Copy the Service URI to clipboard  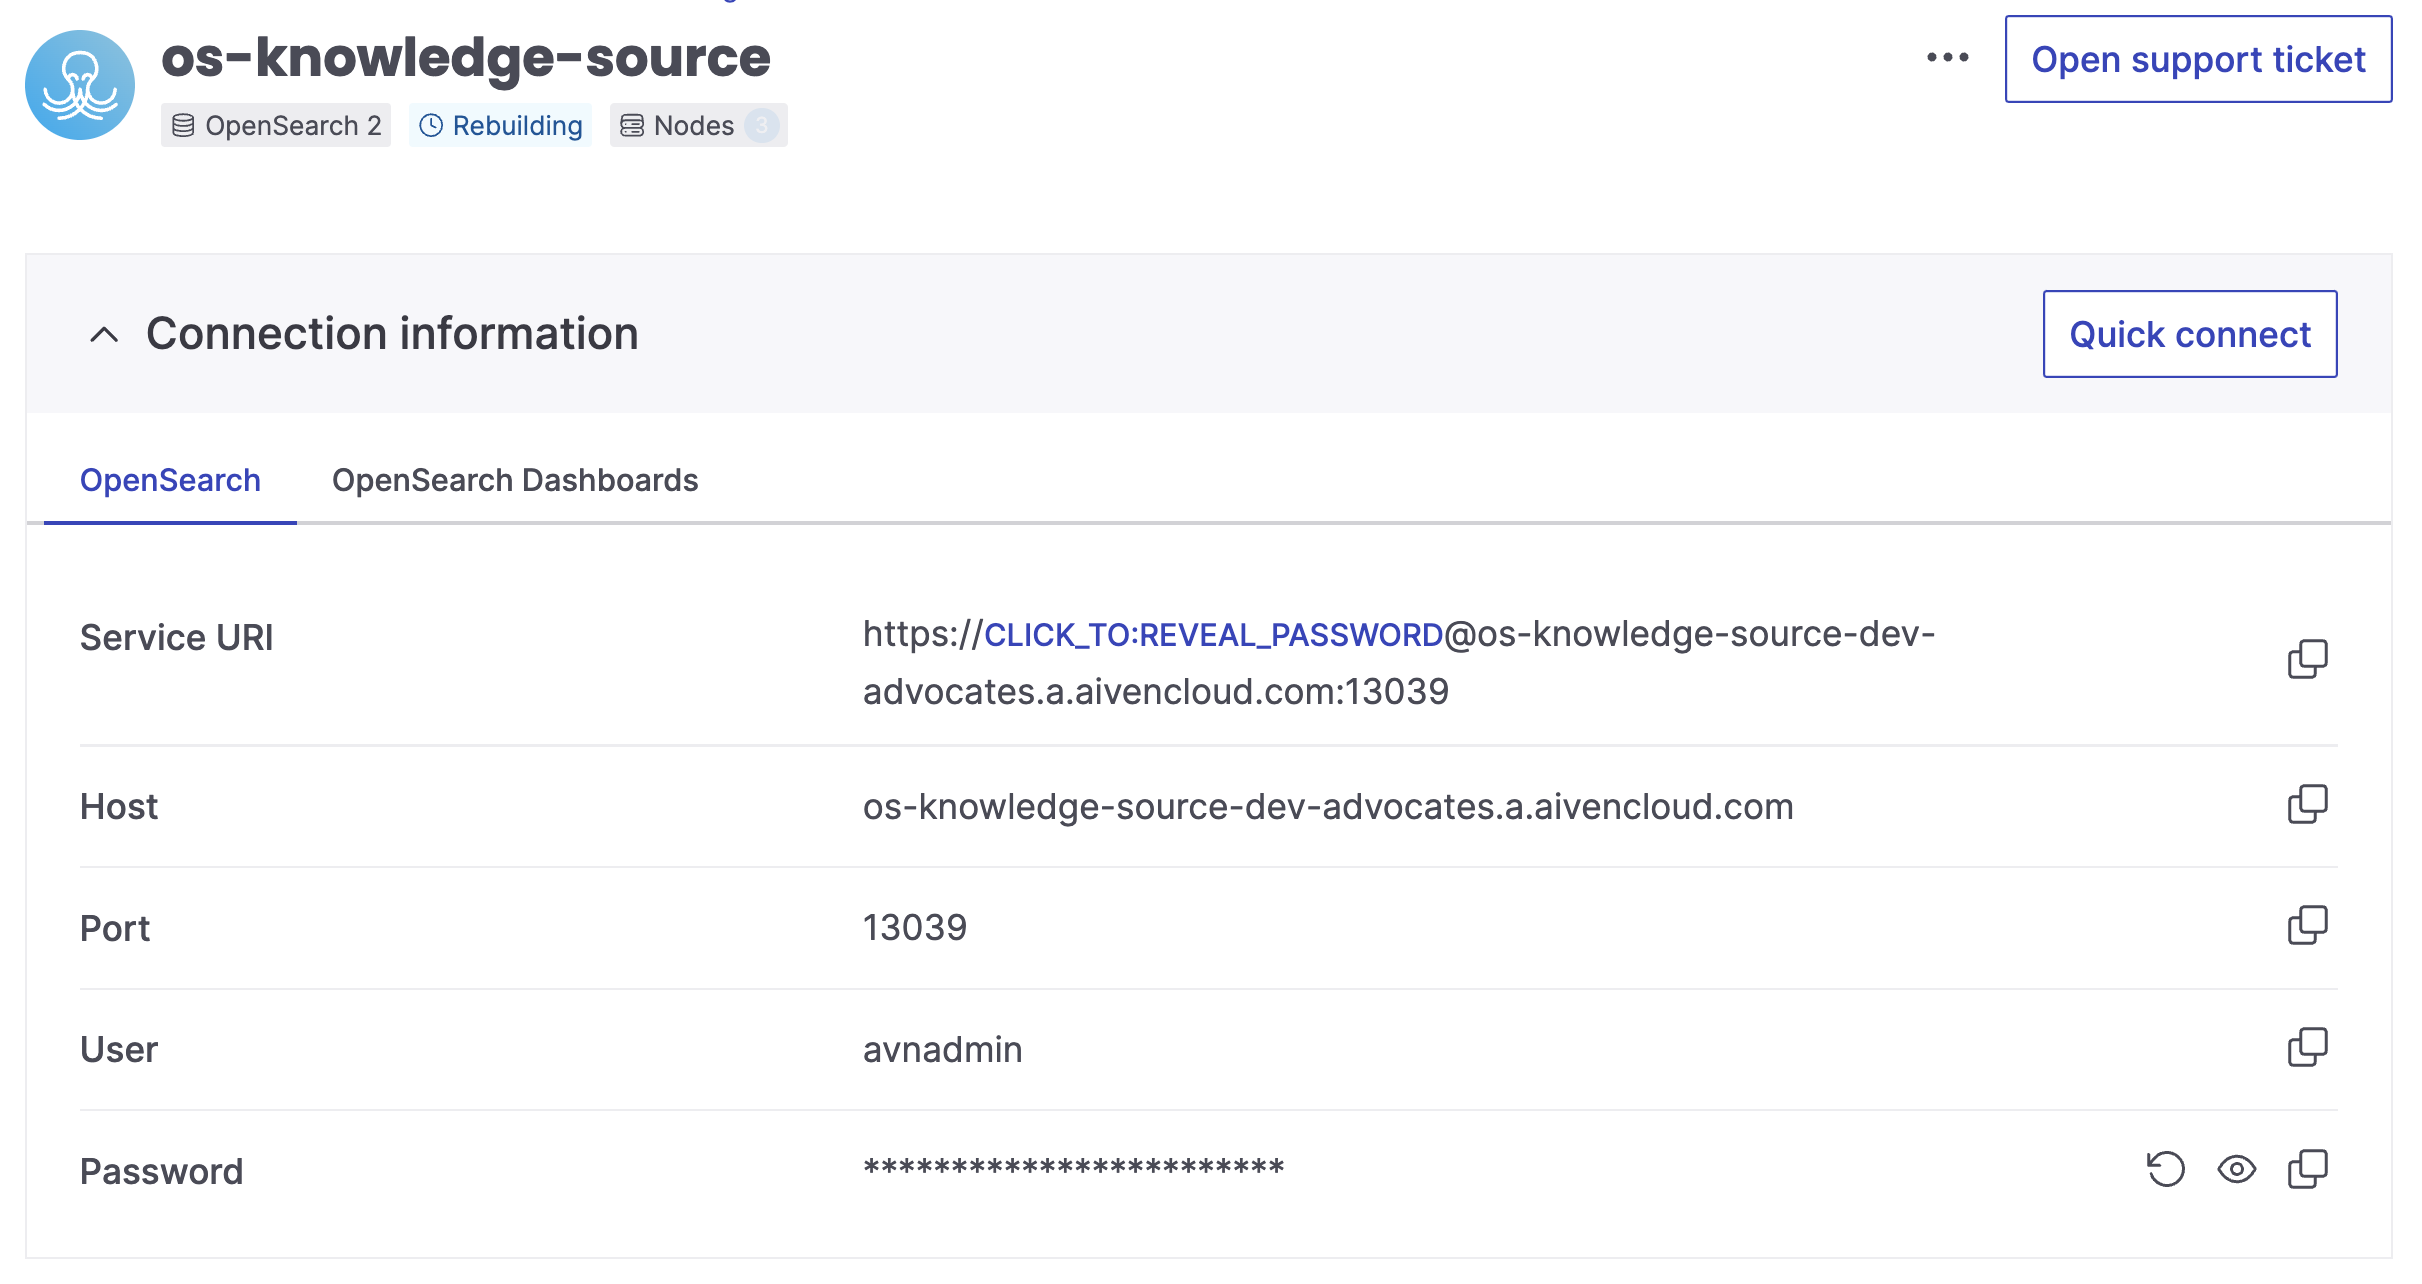point(2307,659)
